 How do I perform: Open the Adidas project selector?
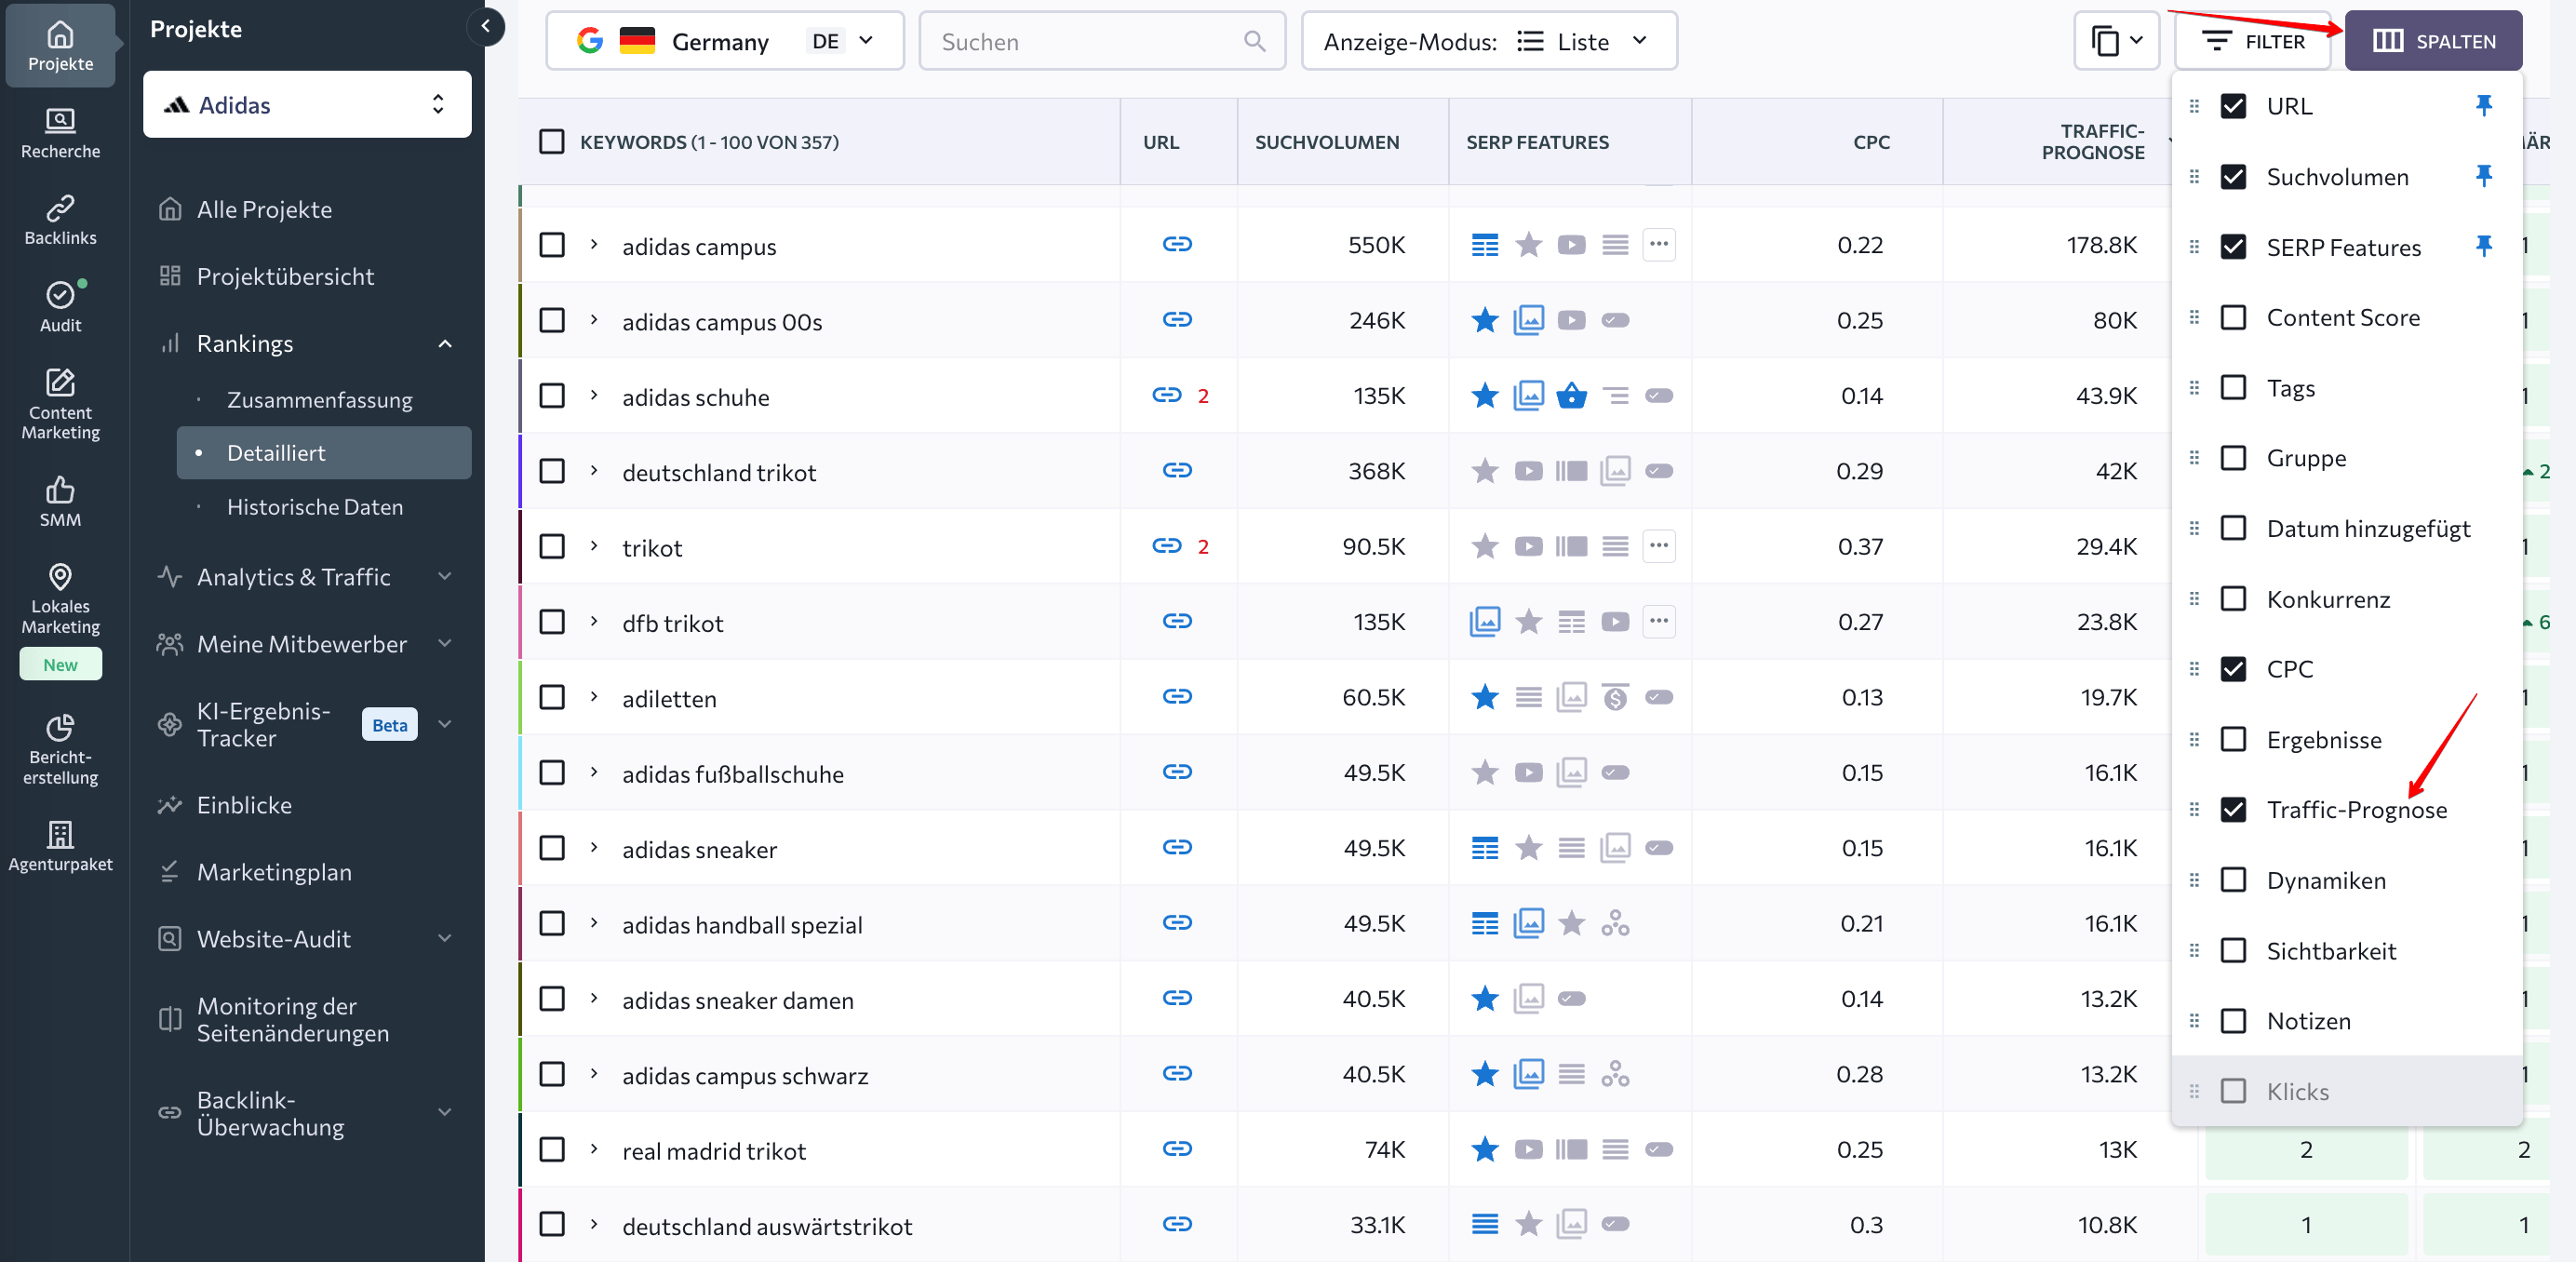(x=307, y=104)
